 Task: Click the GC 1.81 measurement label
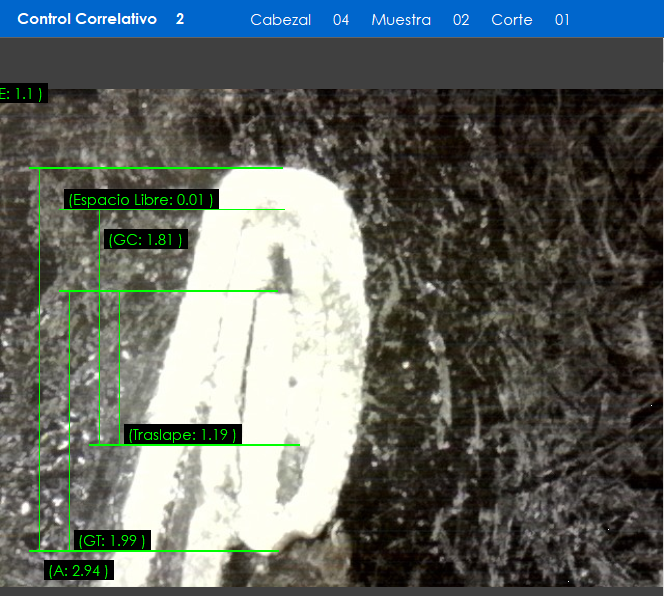[145, 240]
